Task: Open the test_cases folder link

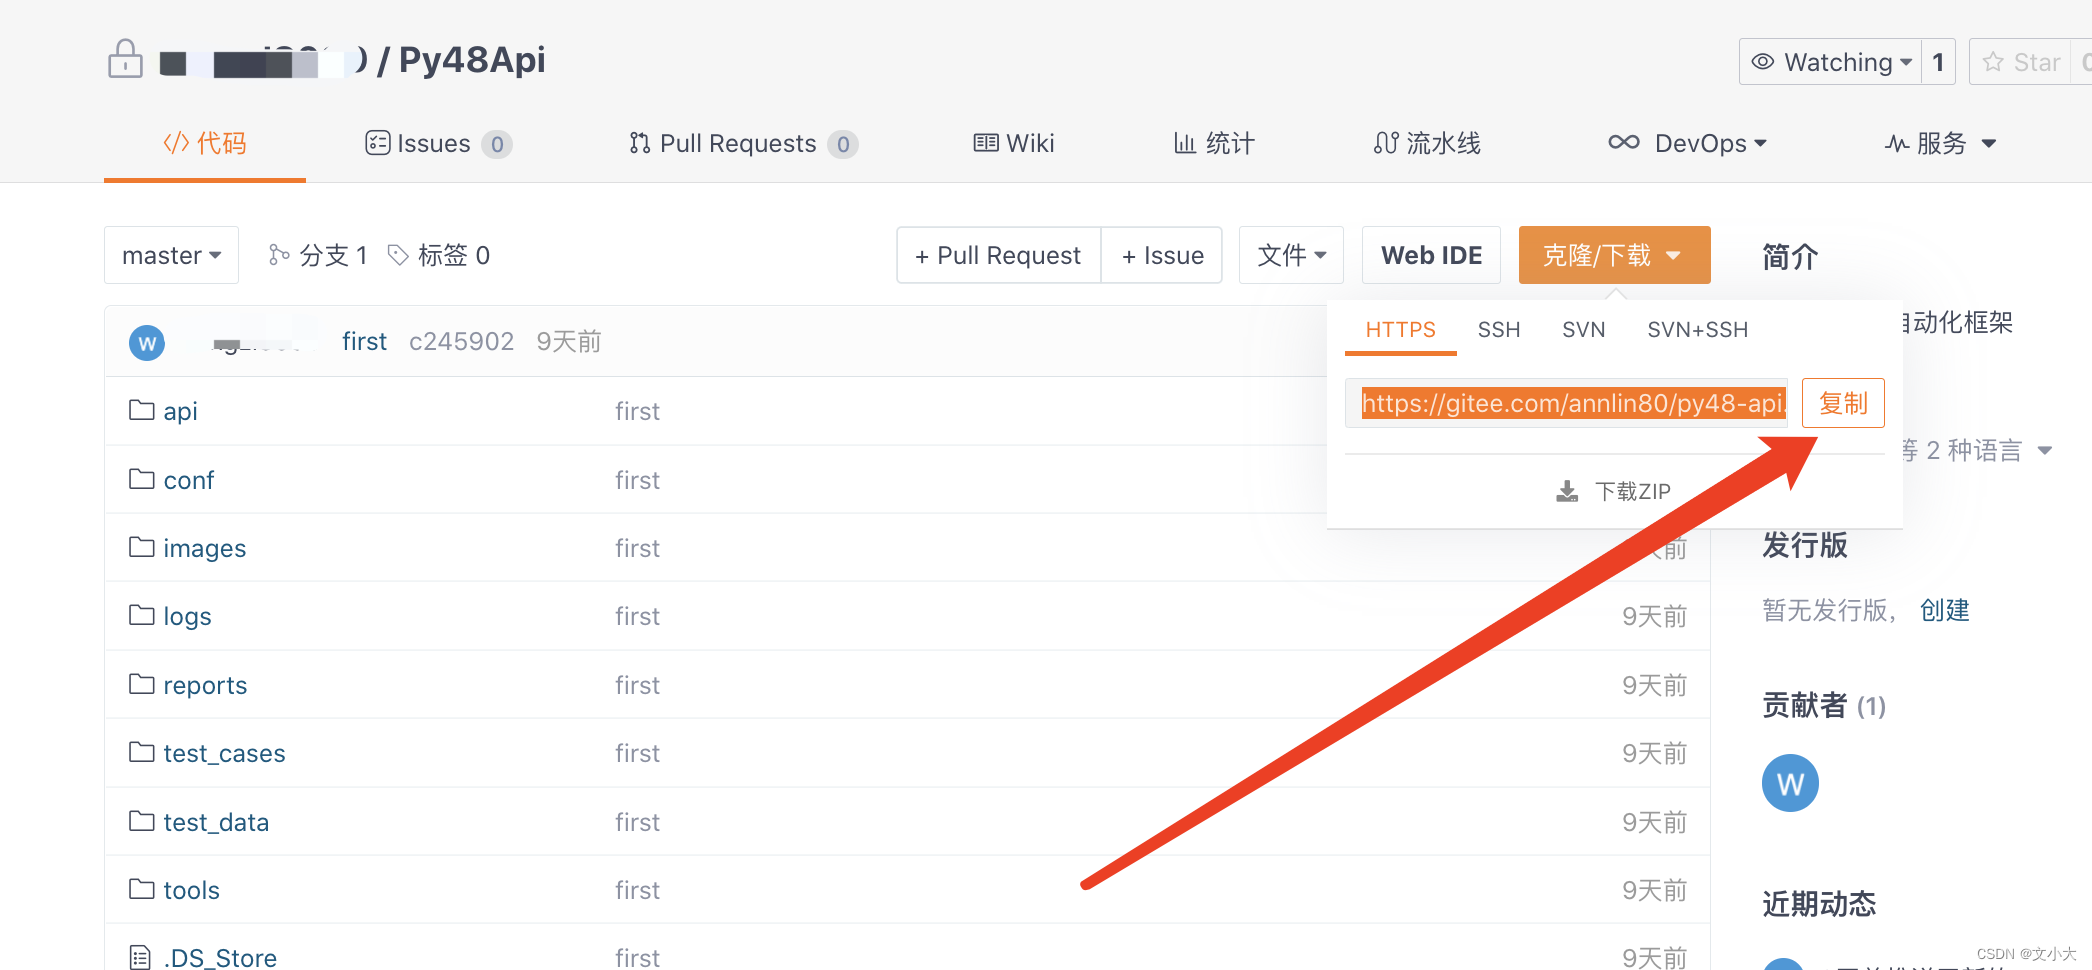Action: [x=224, y=753]
